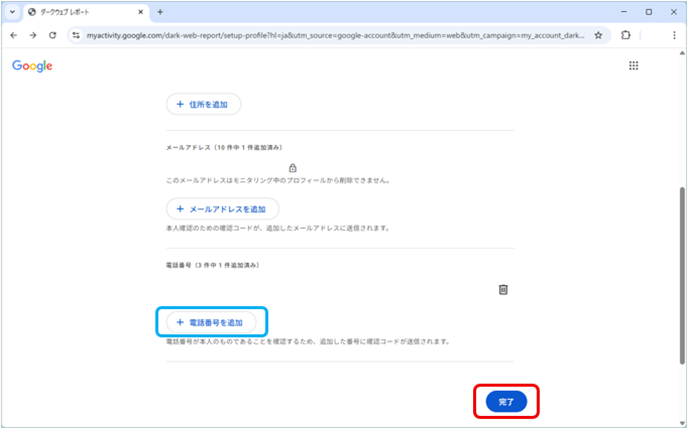View site information icon in address bar

pos(76,34)
